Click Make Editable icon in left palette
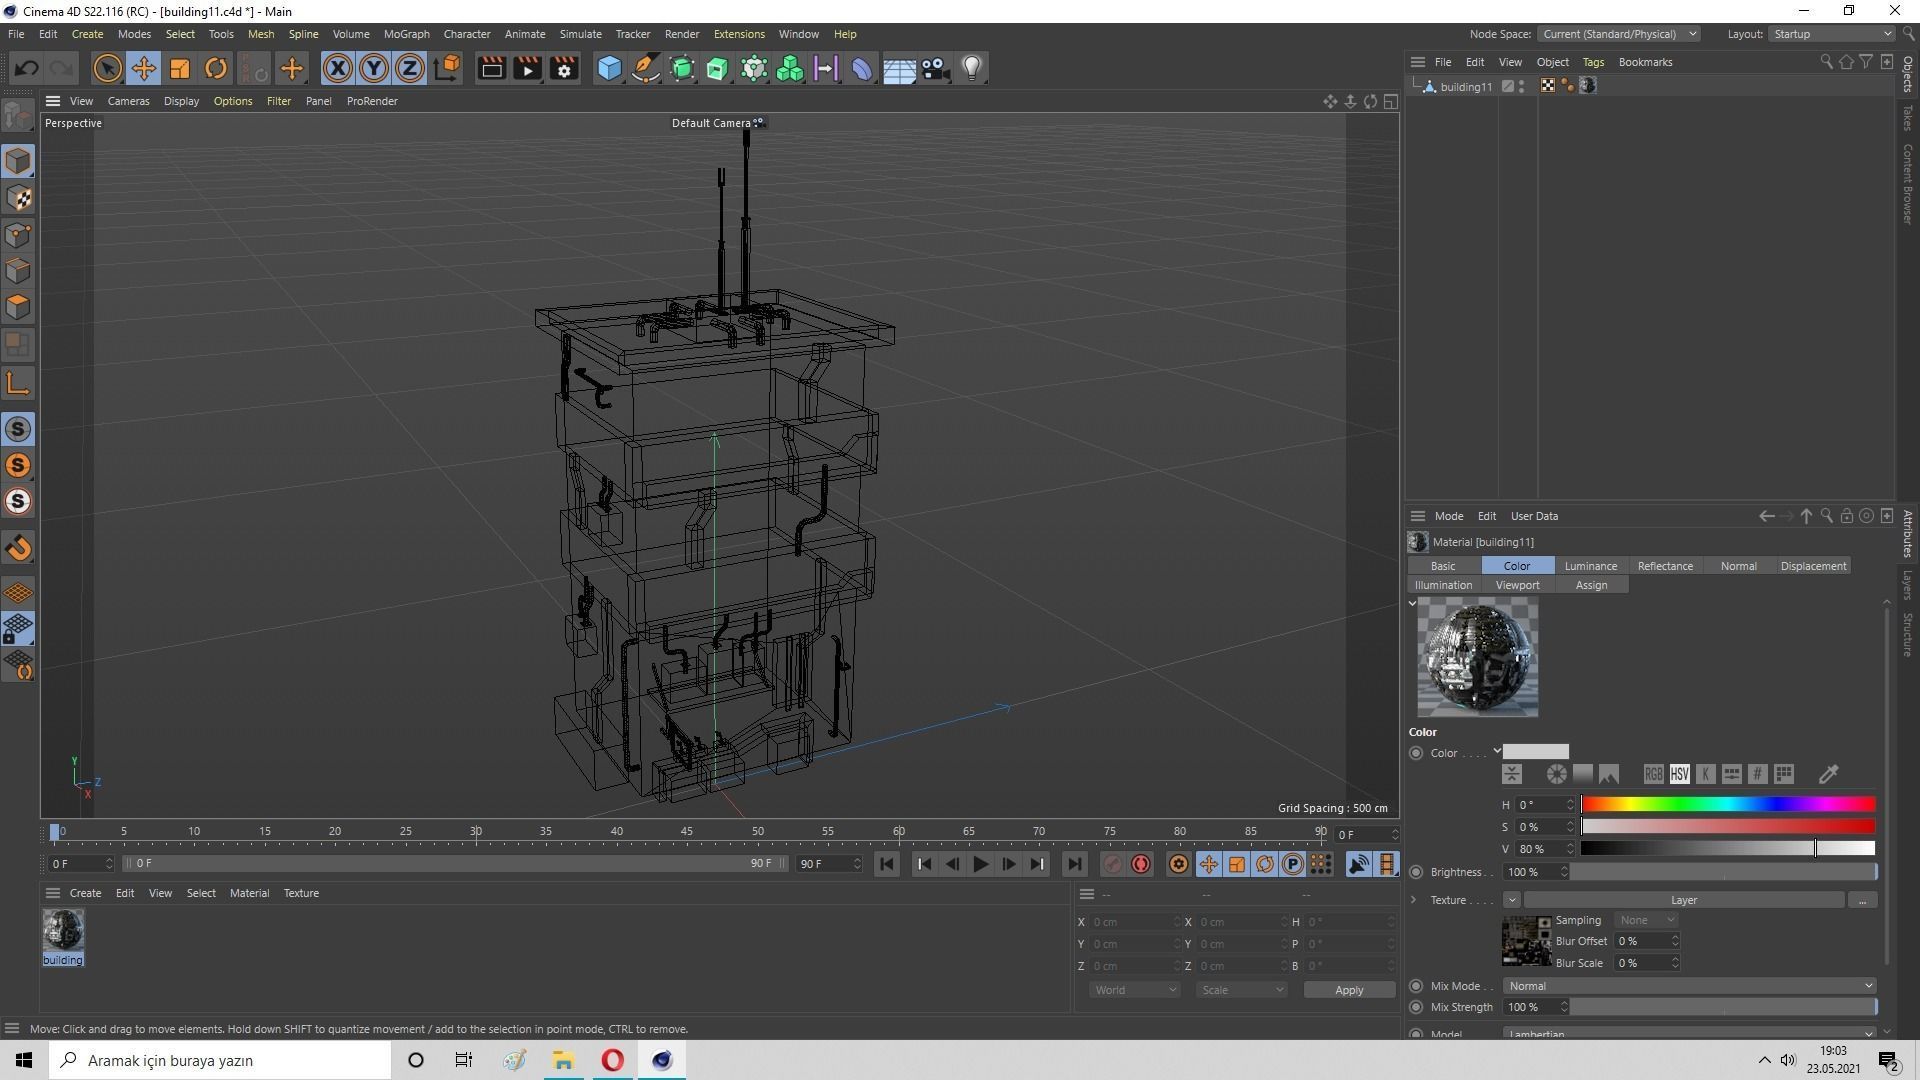 tap(18, 116)
